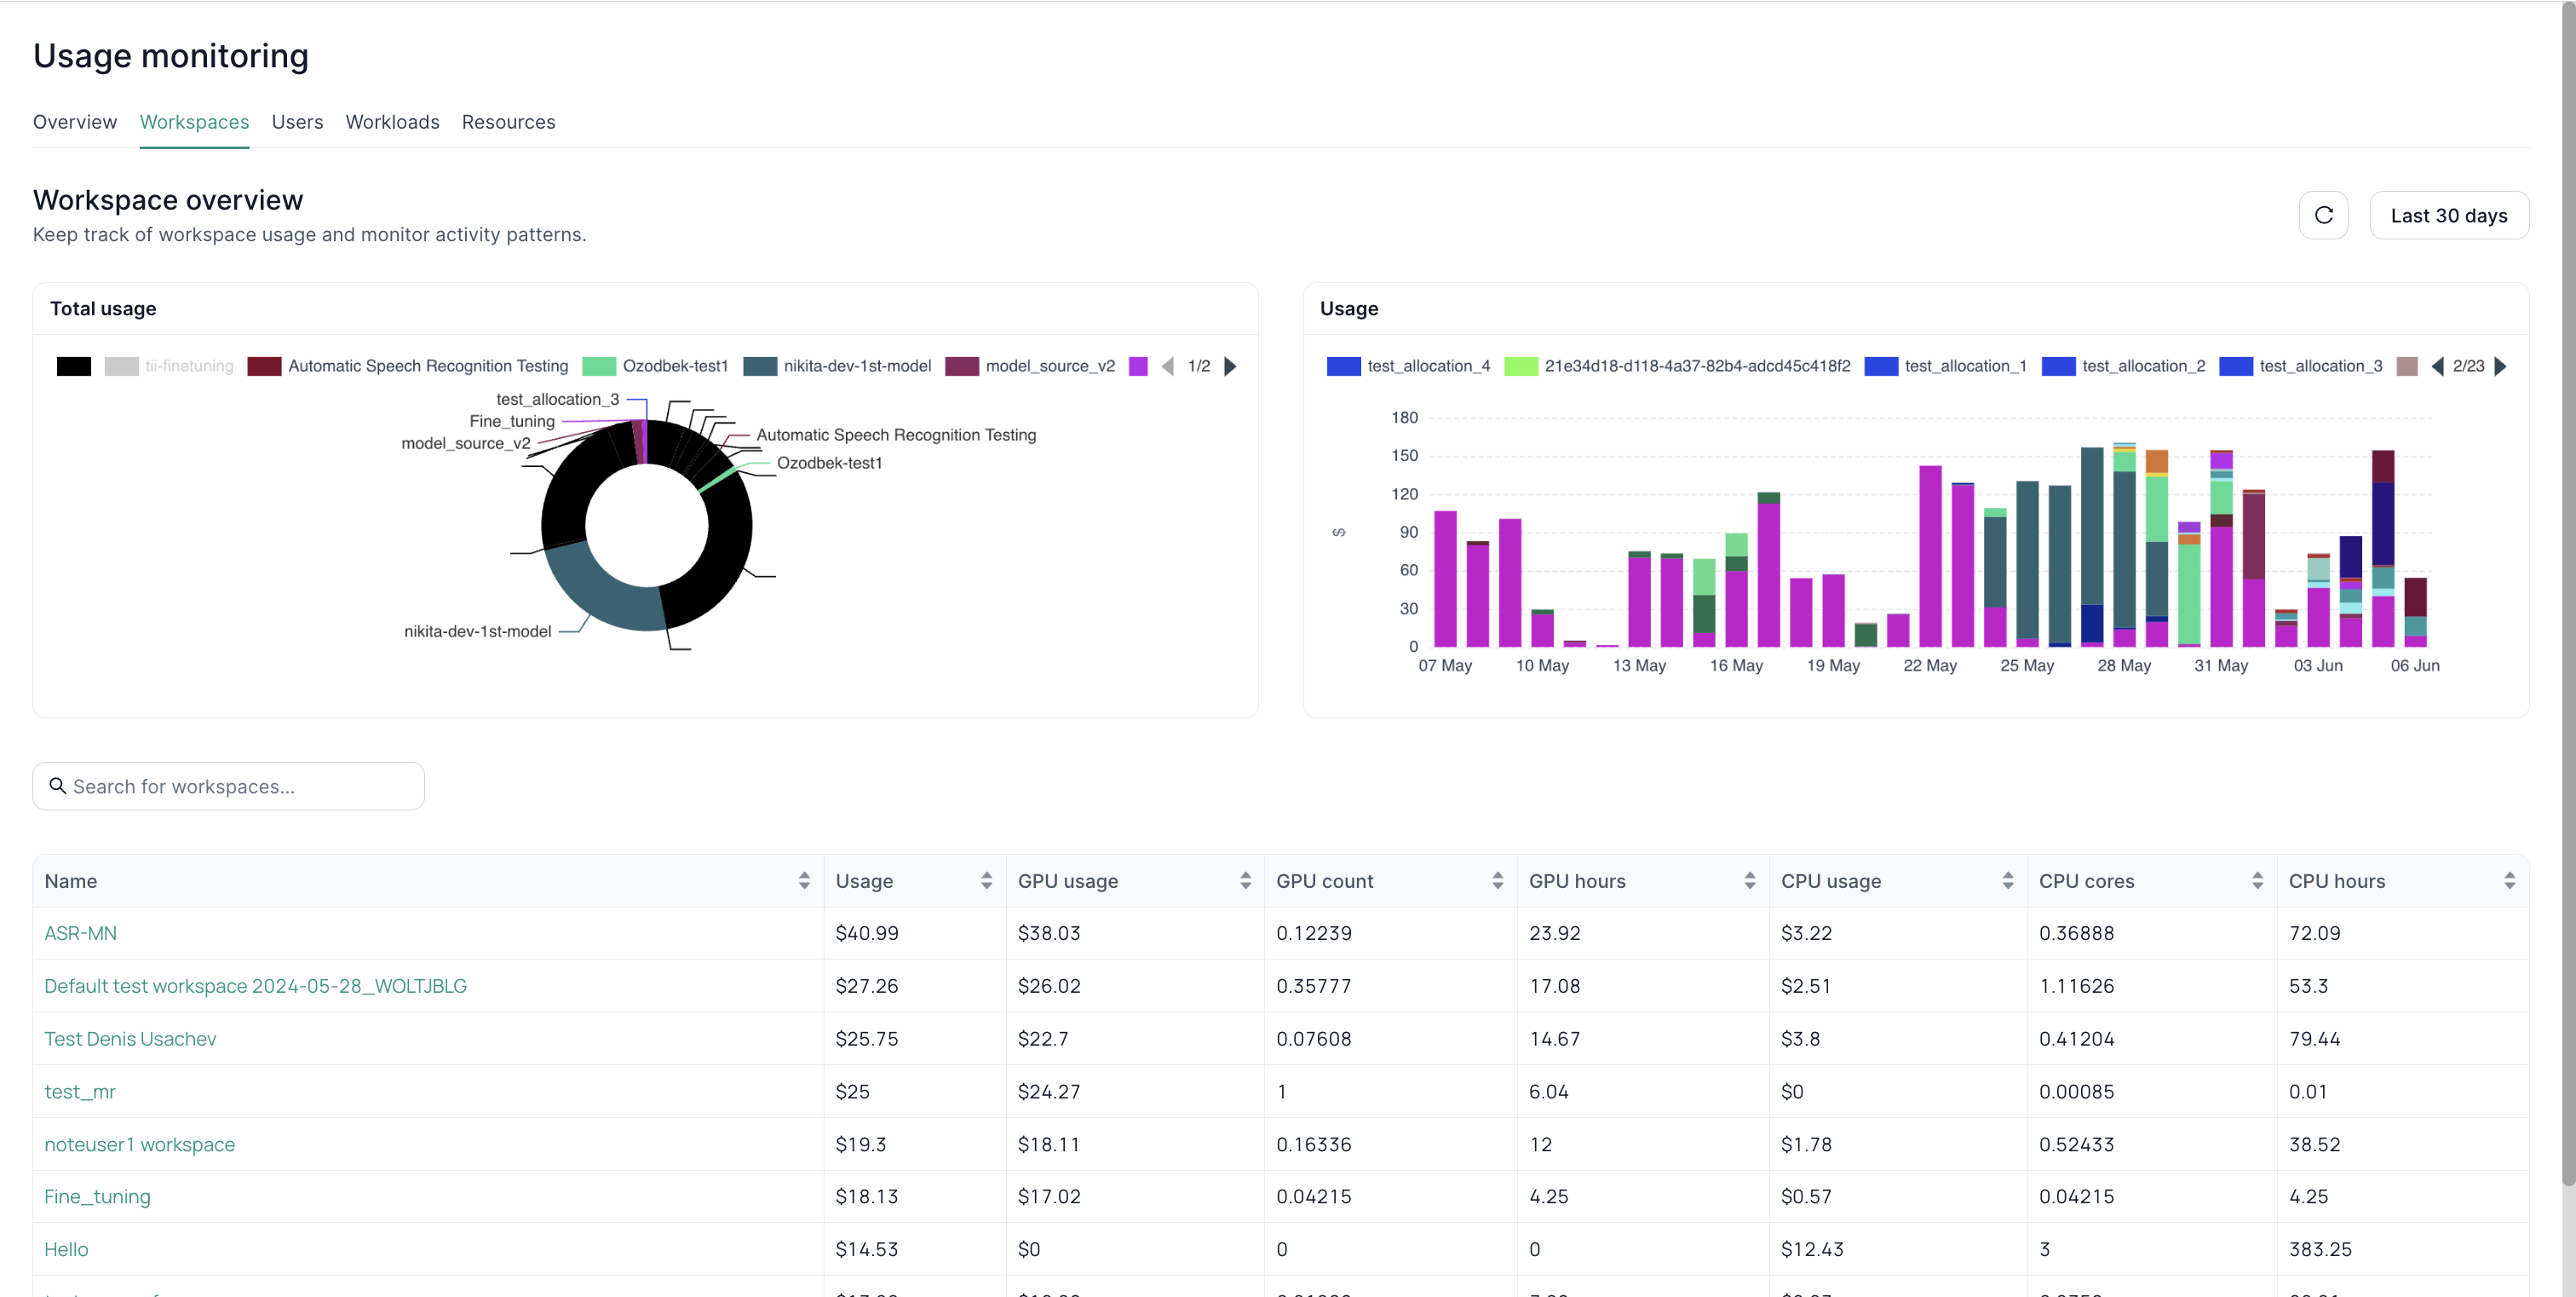
Task: Open the ASR-MN workspace link
Action: pos(80,933)
